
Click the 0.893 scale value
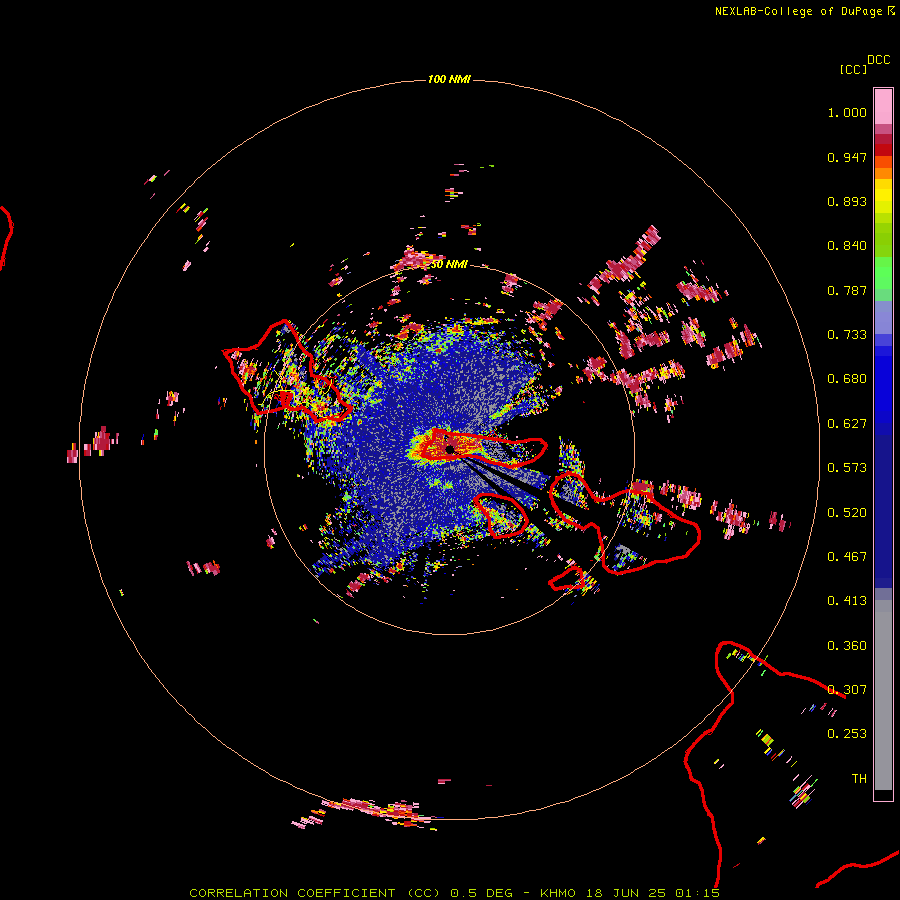pyautogui.click(x=847, y=201)
